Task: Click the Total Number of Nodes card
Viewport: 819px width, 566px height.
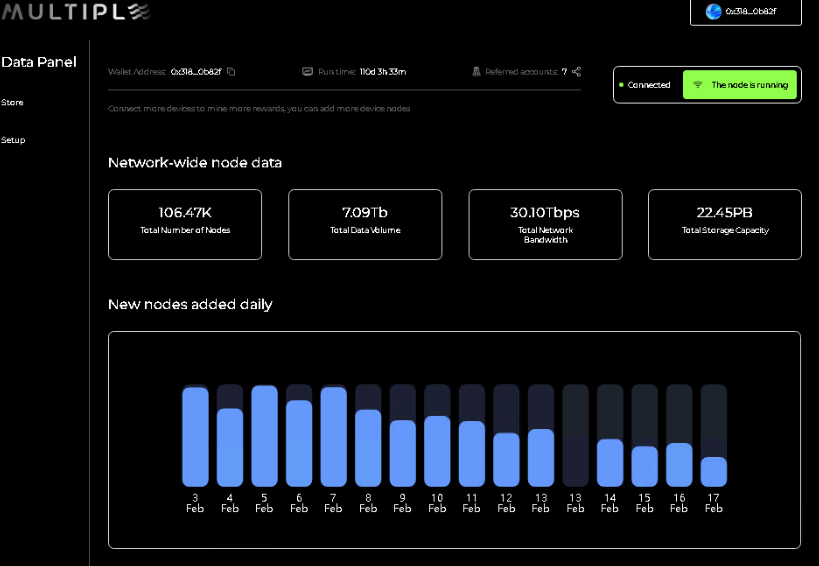Action: coord(185,225)
